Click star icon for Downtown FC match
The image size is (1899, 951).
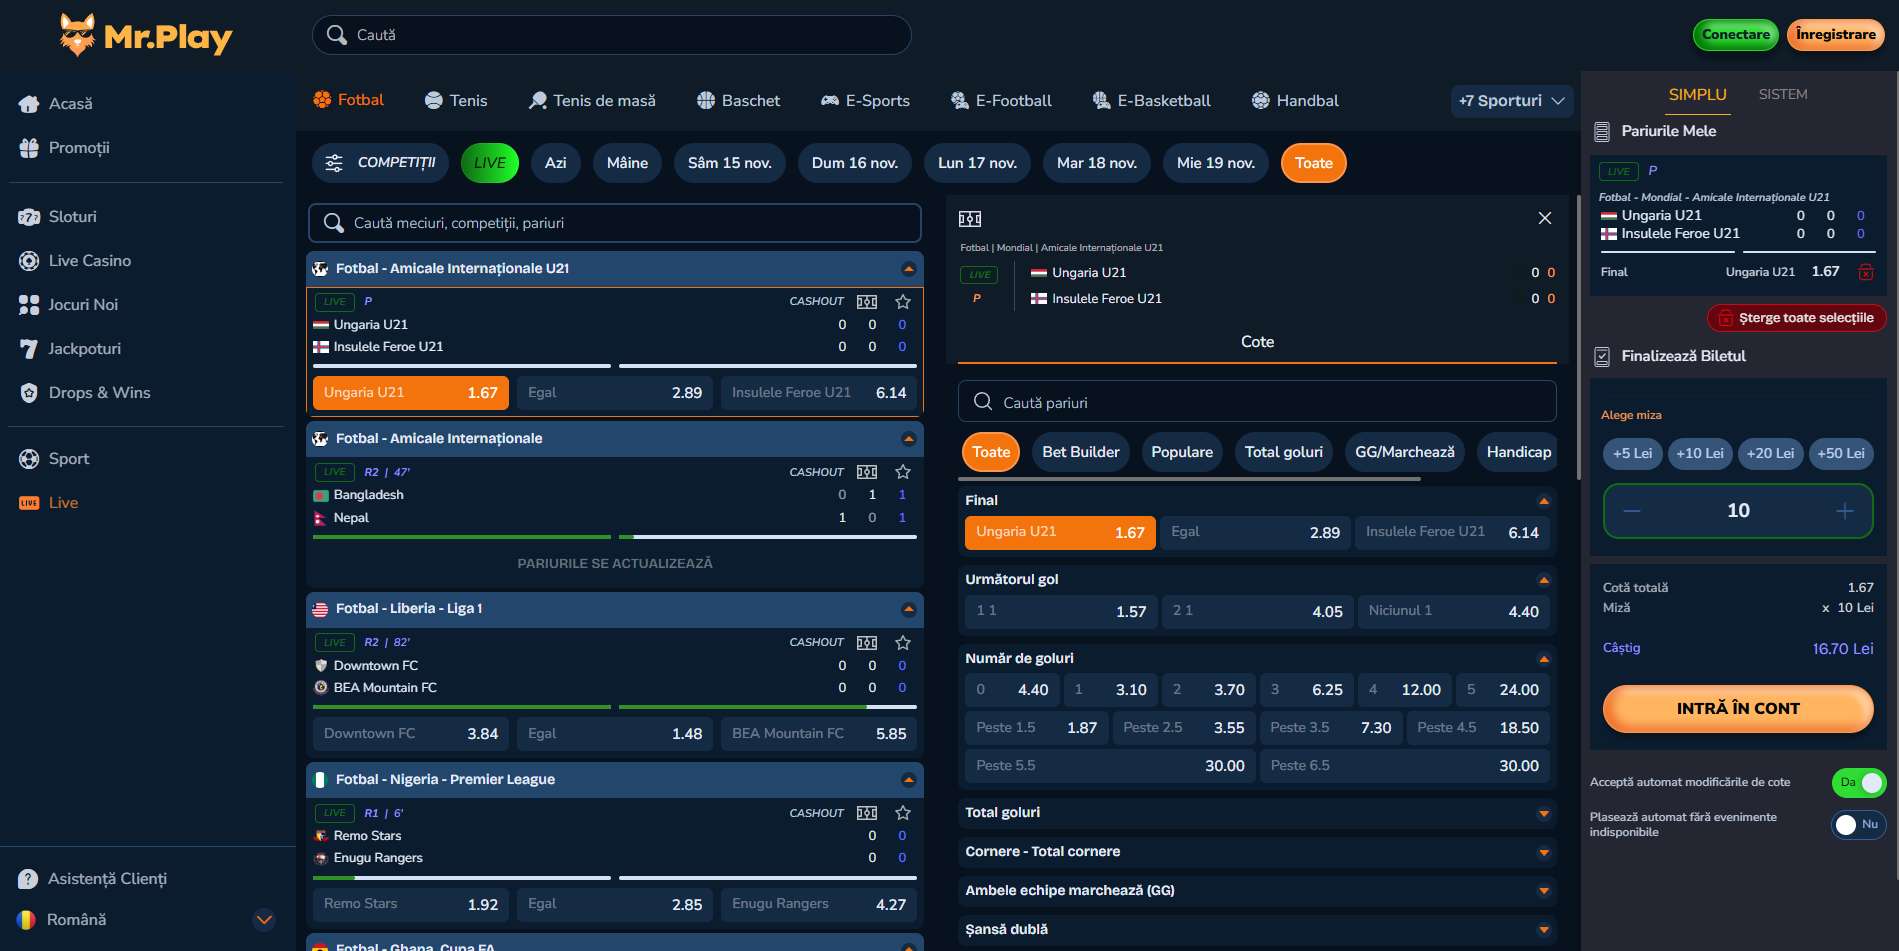click(902, 643)
